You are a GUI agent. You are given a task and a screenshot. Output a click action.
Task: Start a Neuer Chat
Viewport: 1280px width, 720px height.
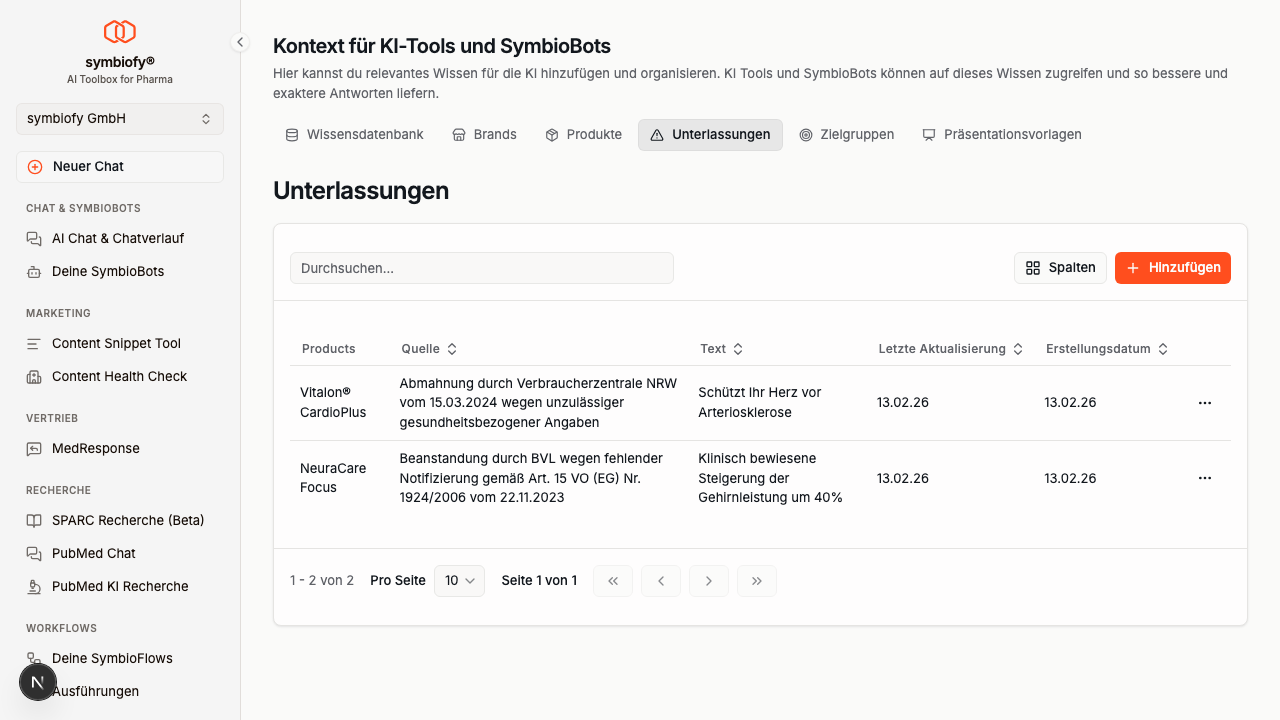pyautogui.click(x=119, y=166)
